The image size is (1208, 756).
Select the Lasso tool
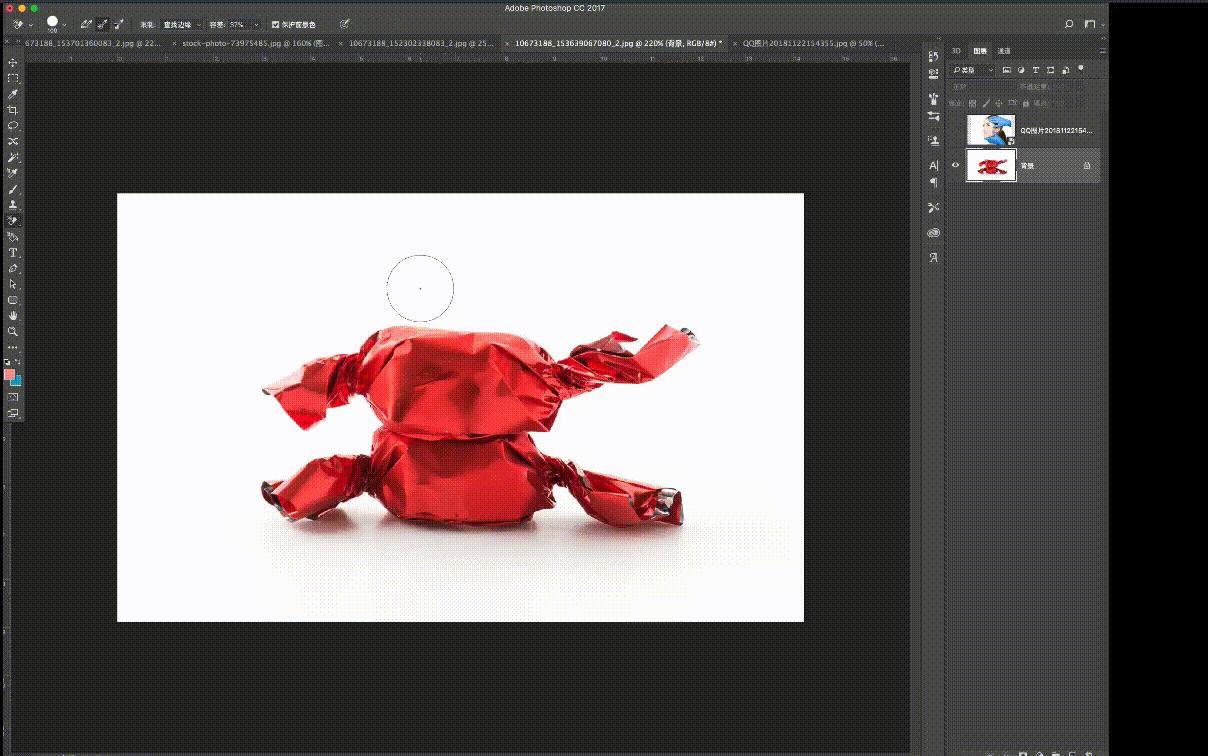(13, 126)
